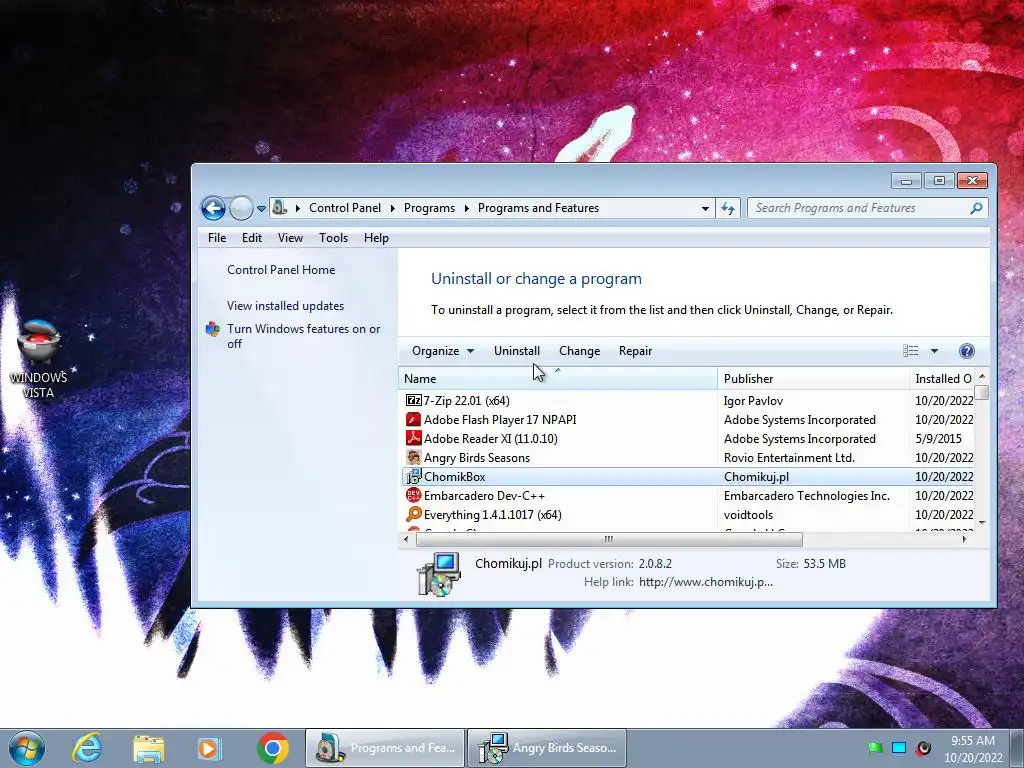Click the vertical scrollbar up arrow
Image resolution: width=1024 pixels, height=768 pixels.
click(x=982, y=377)
